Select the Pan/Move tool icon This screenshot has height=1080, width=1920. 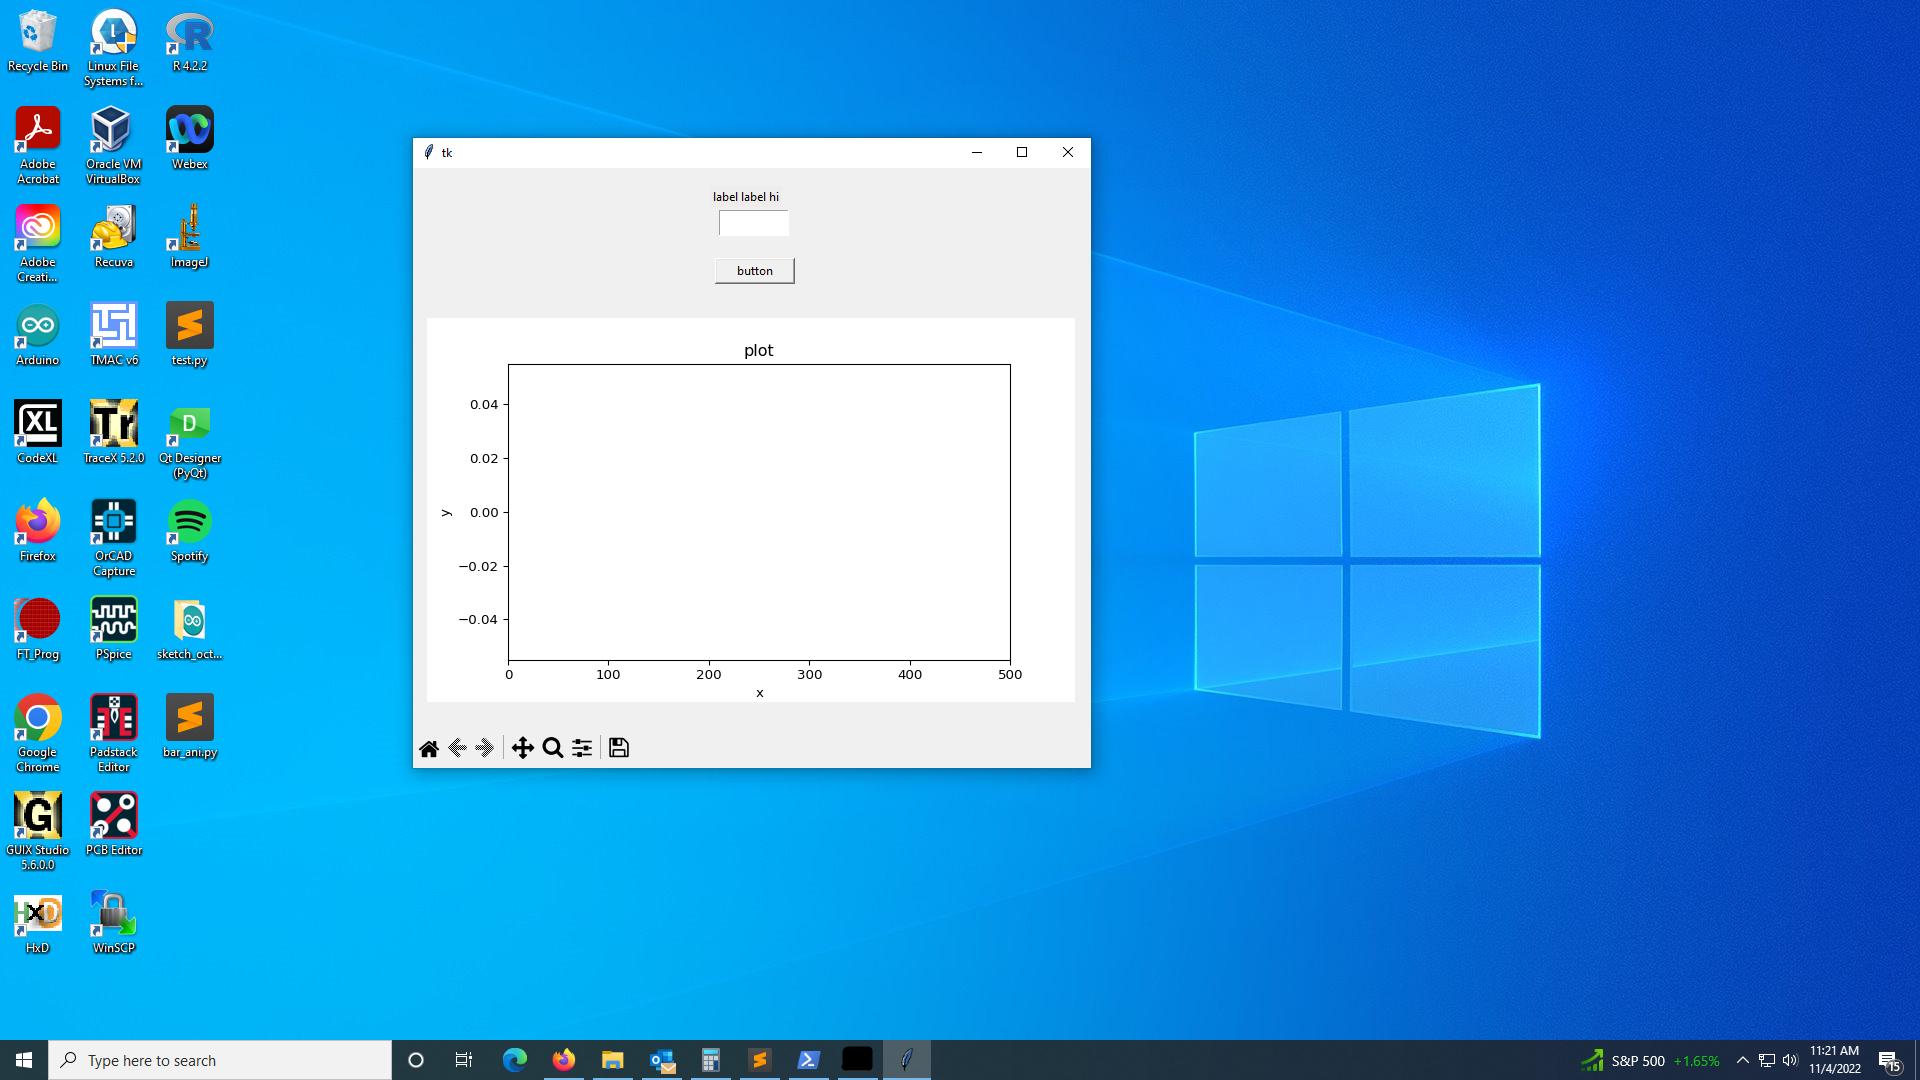coord(522,748)
